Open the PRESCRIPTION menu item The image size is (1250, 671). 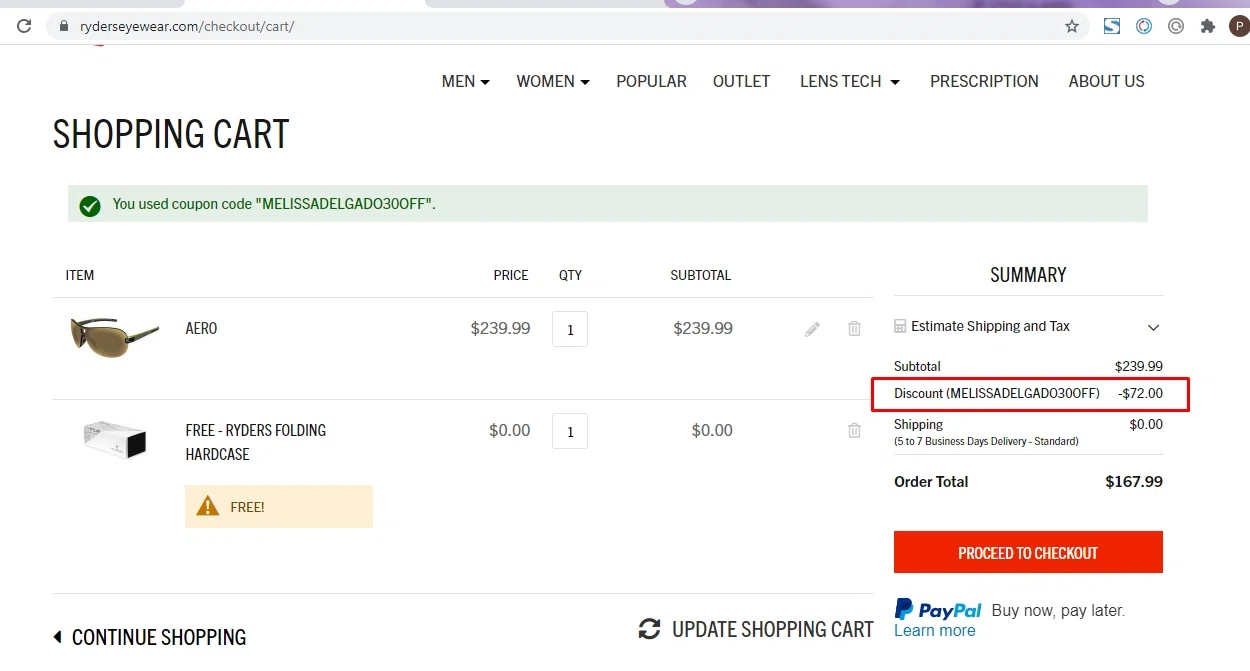coord(984,81)
